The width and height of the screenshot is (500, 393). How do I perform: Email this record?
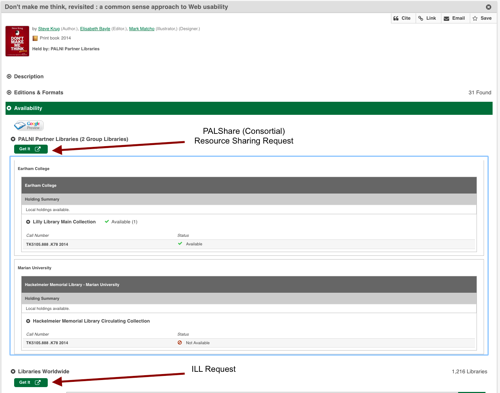[455, 18]
